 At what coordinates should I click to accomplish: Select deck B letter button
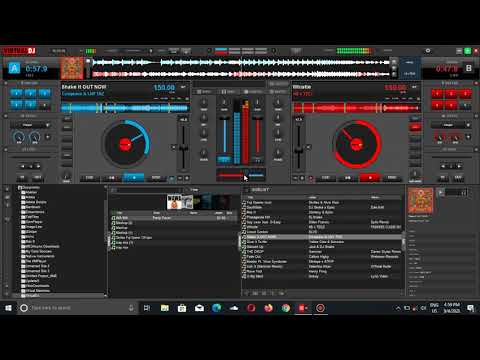pos(468,68)
